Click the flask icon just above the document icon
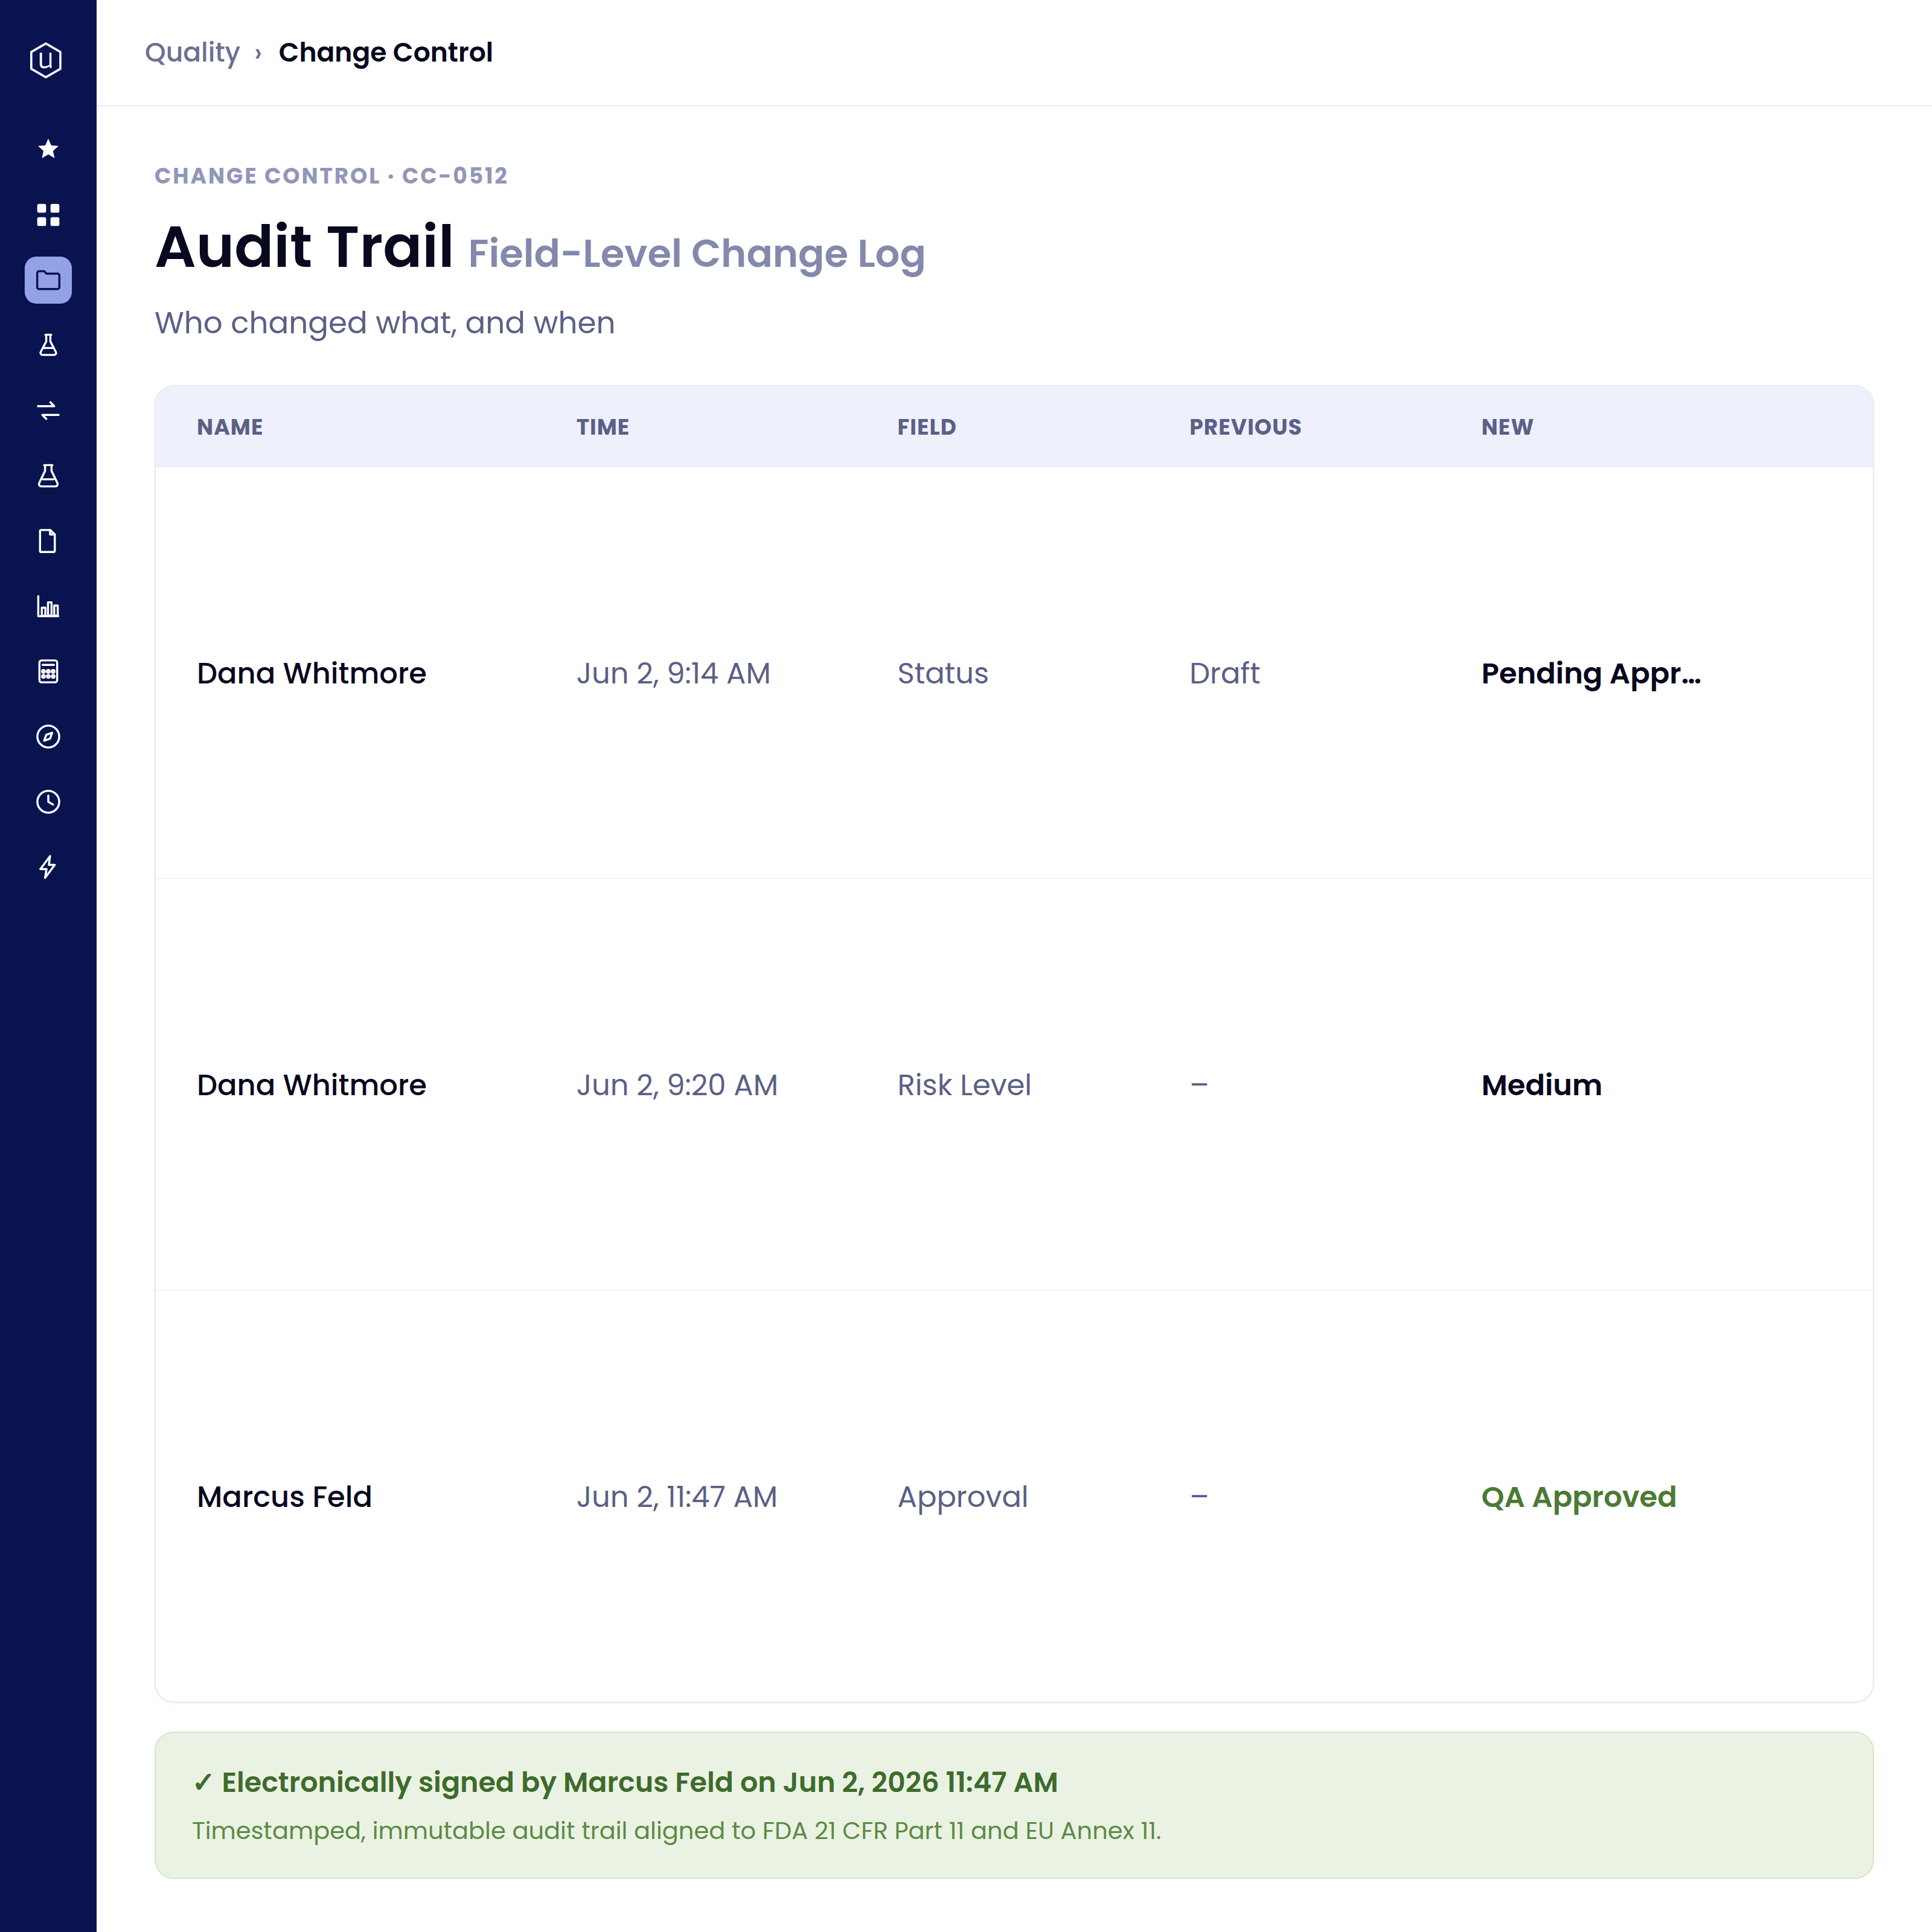 (48, 476)
